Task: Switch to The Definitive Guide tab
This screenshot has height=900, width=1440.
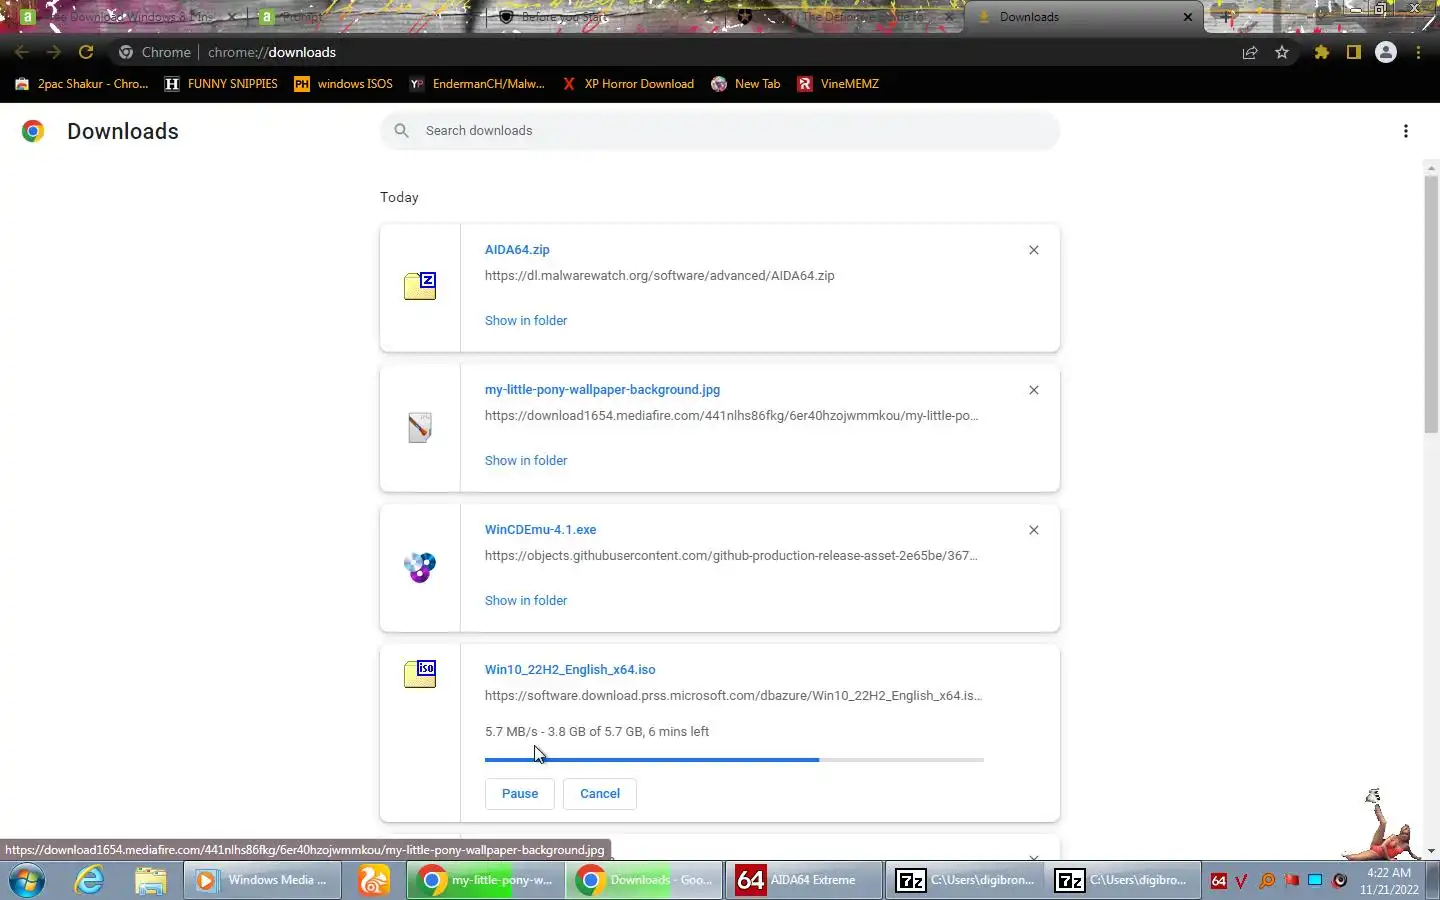Action: tap(846, 17)
